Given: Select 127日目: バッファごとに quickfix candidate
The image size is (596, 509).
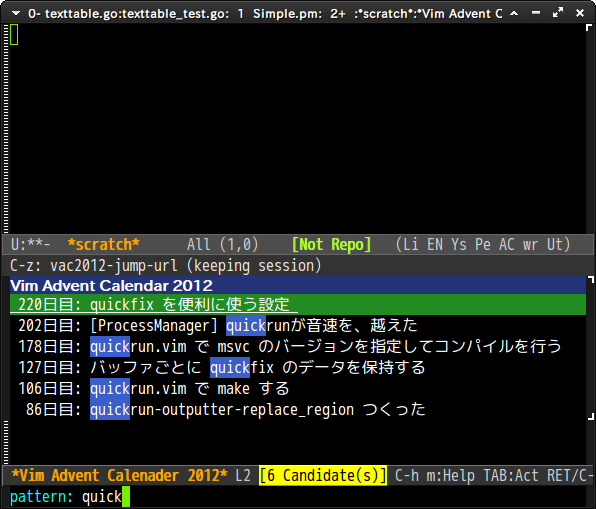Looking at the screenshot, I should coord(298,367).
